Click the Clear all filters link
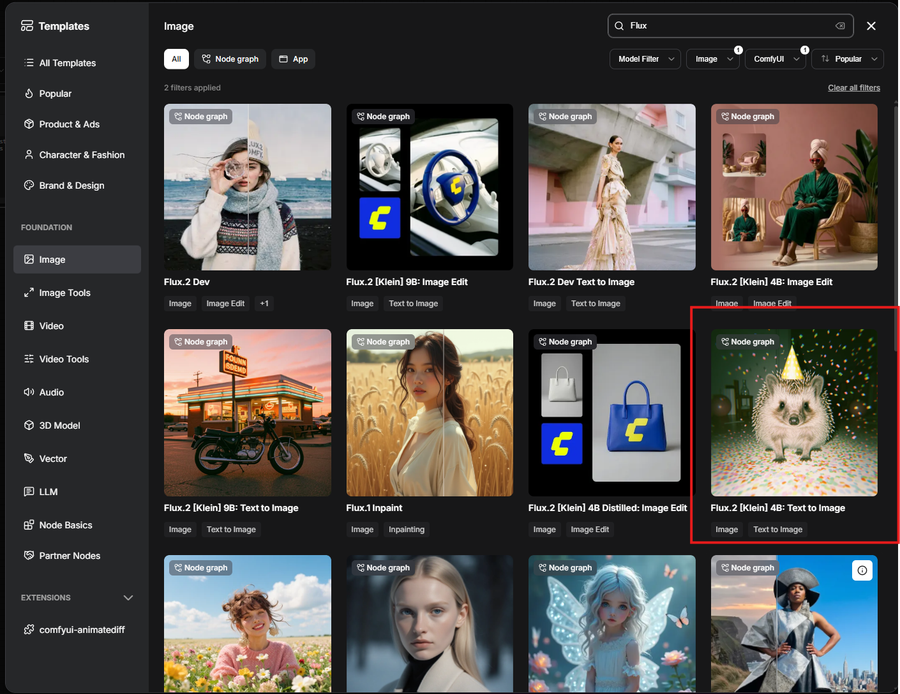This screenshot has width=900, height=694. coord(854,88)
